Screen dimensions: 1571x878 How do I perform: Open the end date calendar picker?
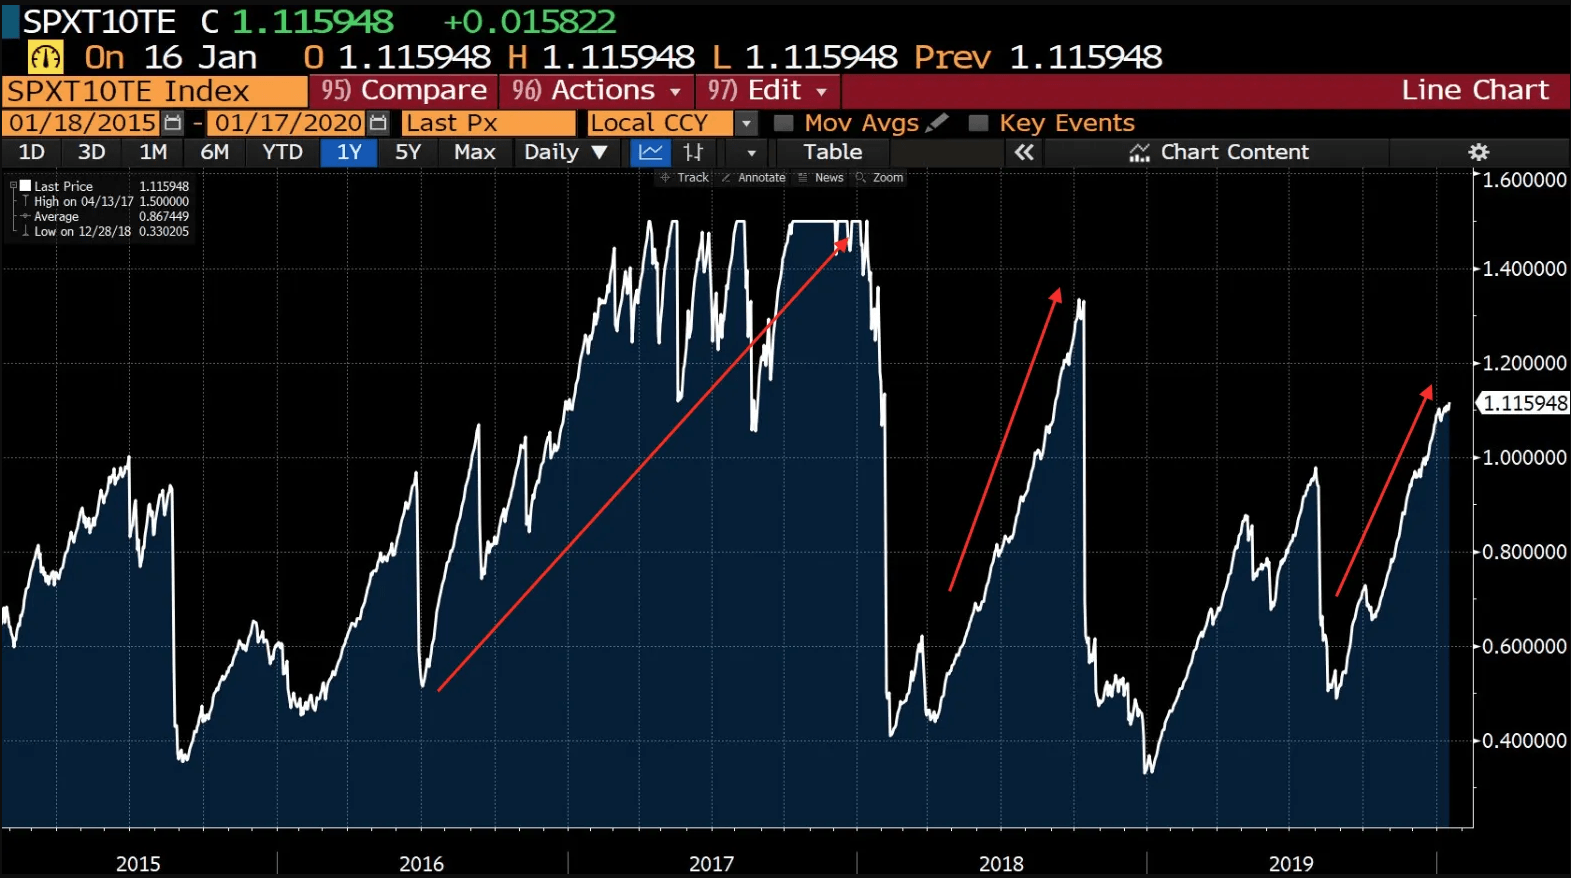coord(378,123)
